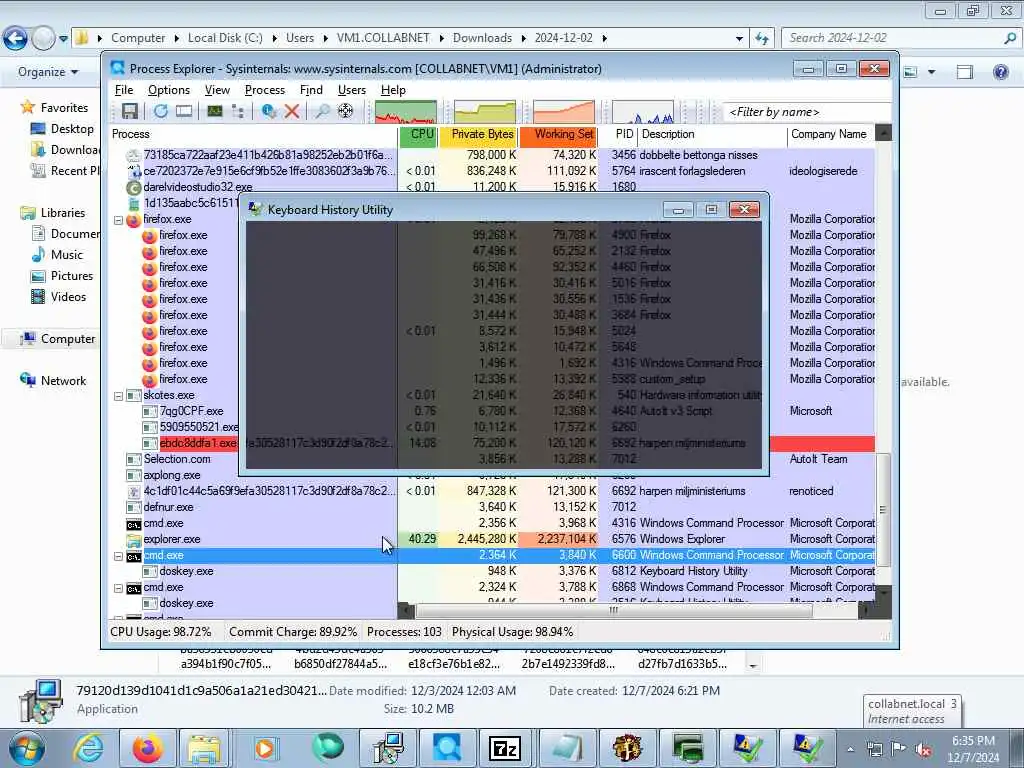Sort by the PID column header
The image size is (1024, 768).
click(x=618, y=135)
